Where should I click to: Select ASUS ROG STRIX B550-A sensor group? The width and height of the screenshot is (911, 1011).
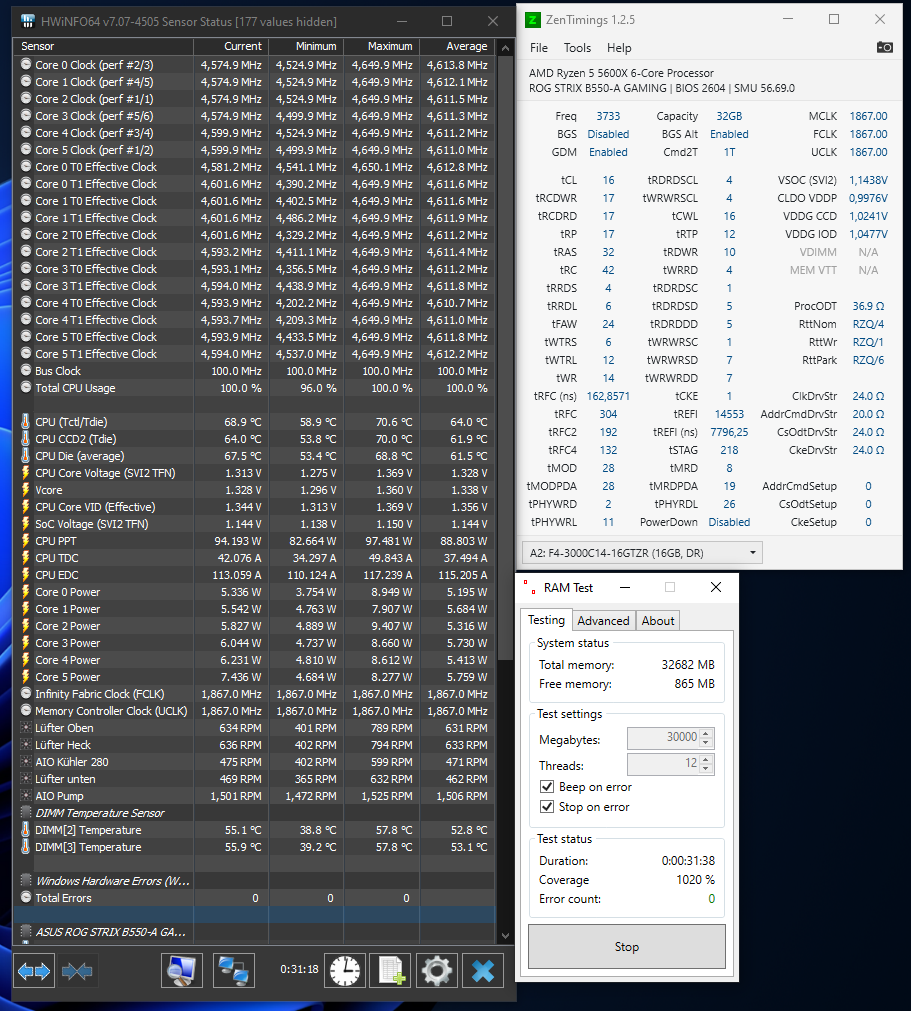[x=254, y=932]
